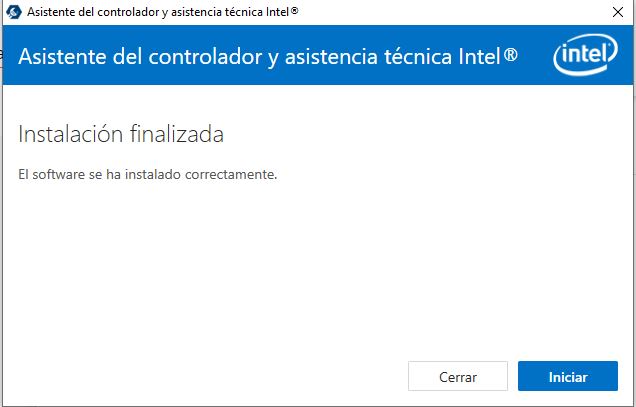Viewport: 636px width, 407px height.
Task: Launch the Intel assistant via Iniciar
Action: [568, 377]
